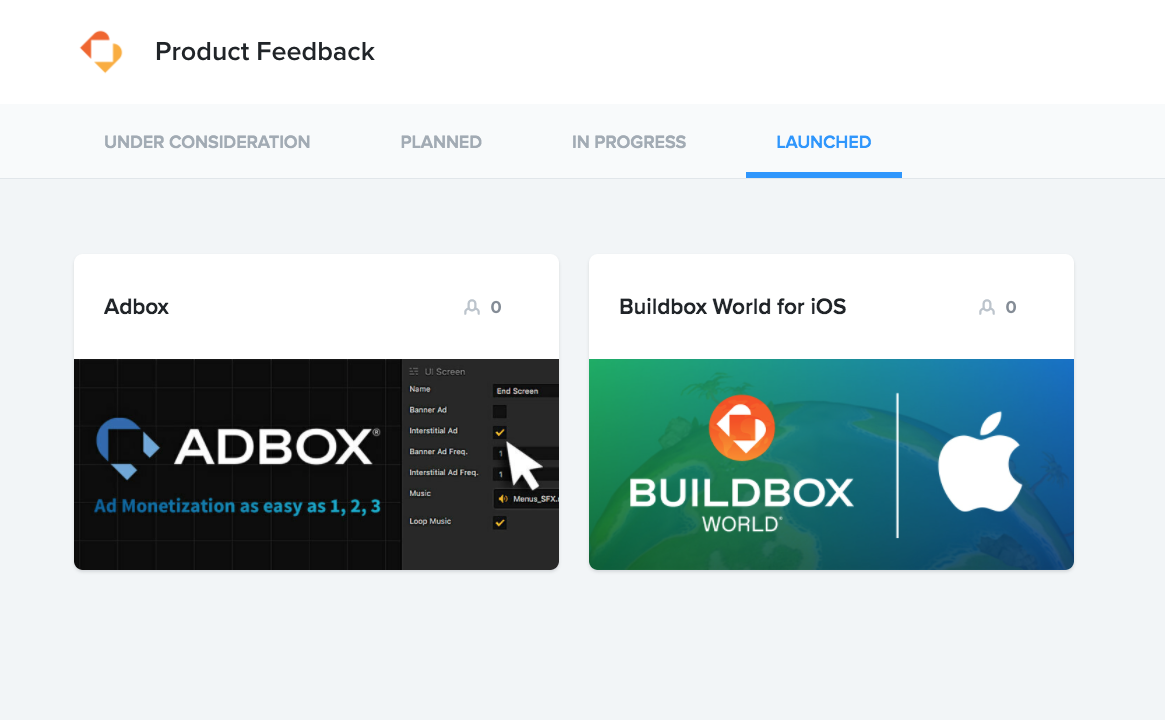The width and height of the screenshot is (1165, 720).
Task: Click the Buildbox World for iOS vote count
Action: pos(1010,307)
